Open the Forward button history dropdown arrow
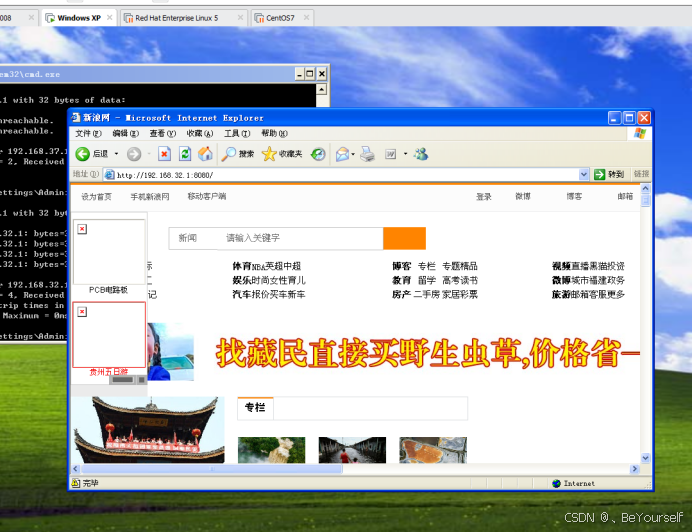 point(149,154)
